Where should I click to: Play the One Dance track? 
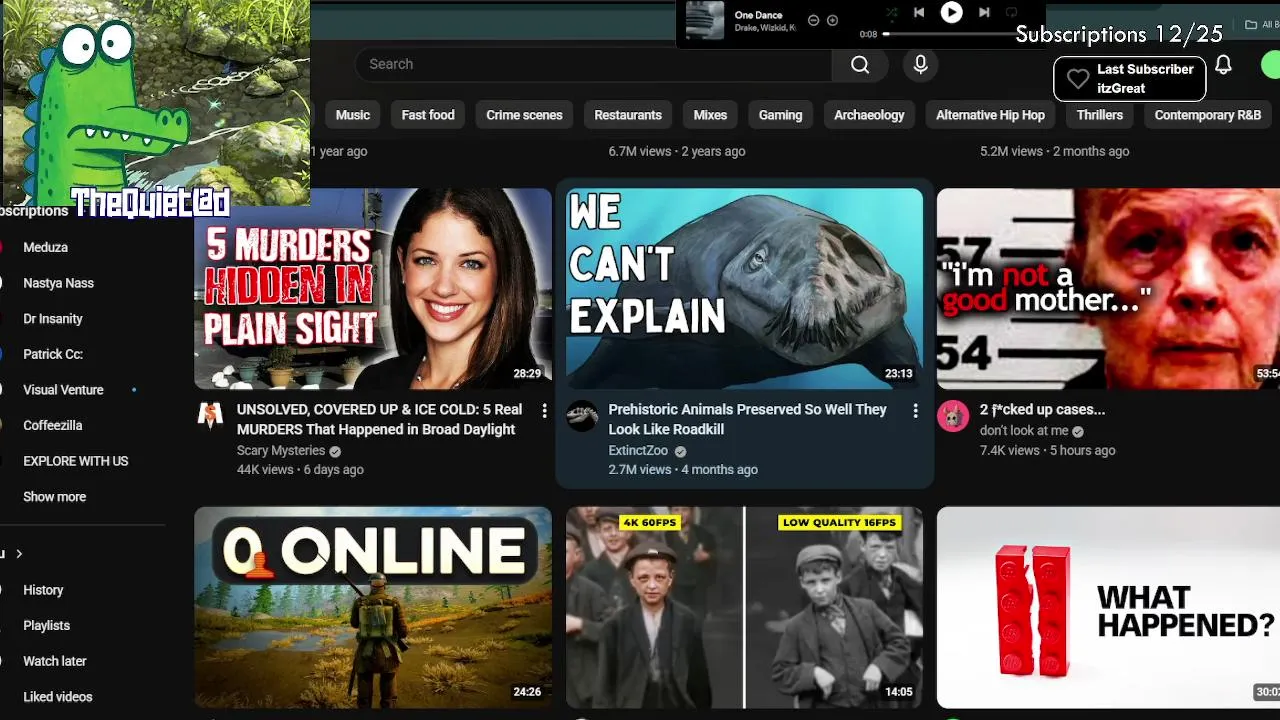point(951,12)
